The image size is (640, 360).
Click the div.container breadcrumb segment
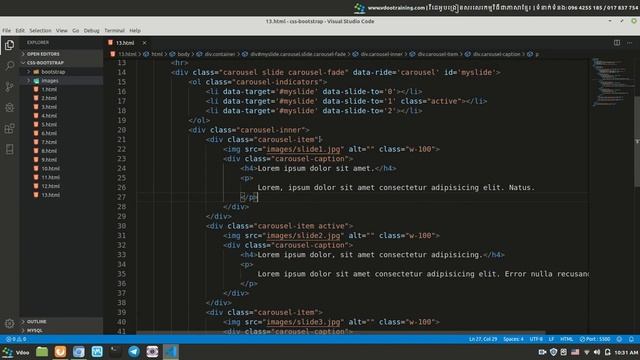coord(220,54)
